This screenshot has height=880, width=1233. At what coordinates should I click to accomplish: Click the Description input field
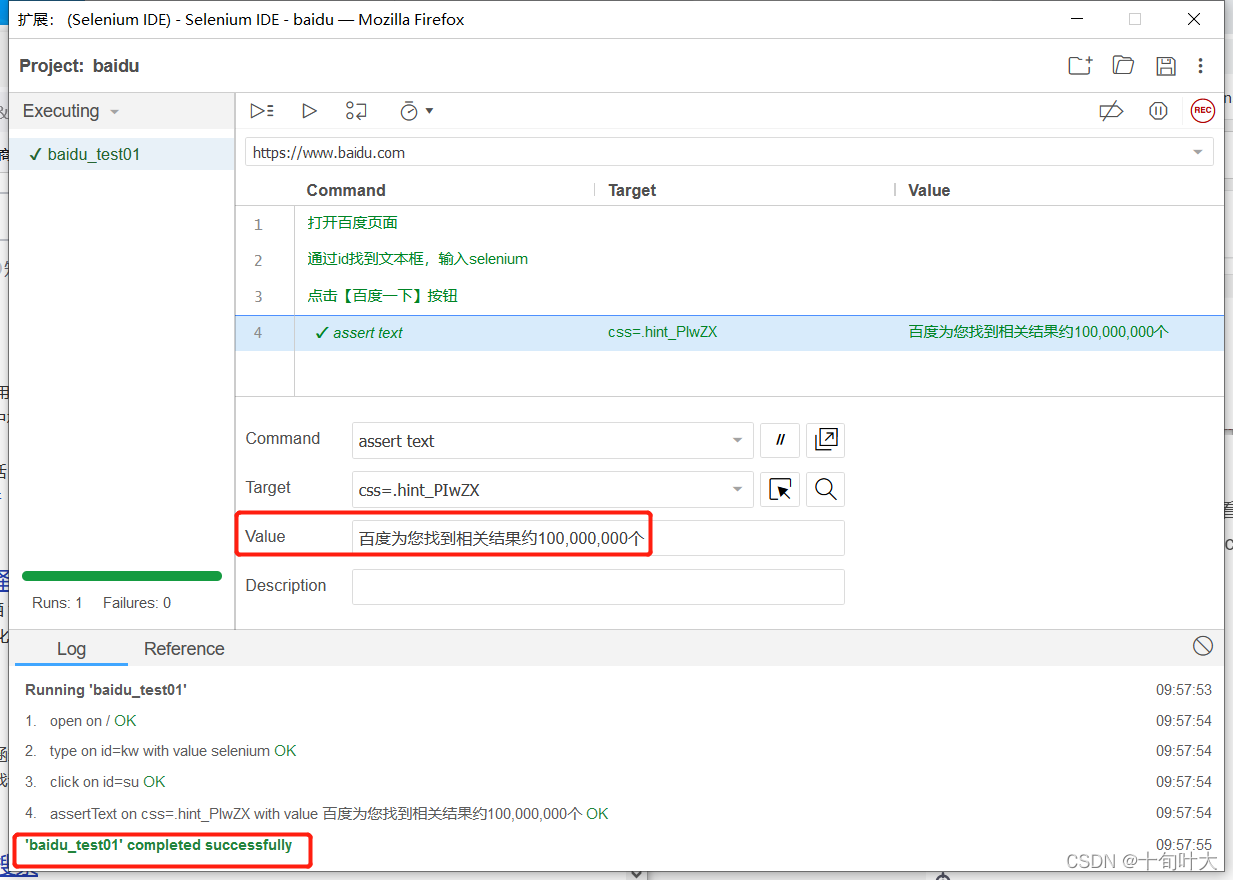[598, 587]
